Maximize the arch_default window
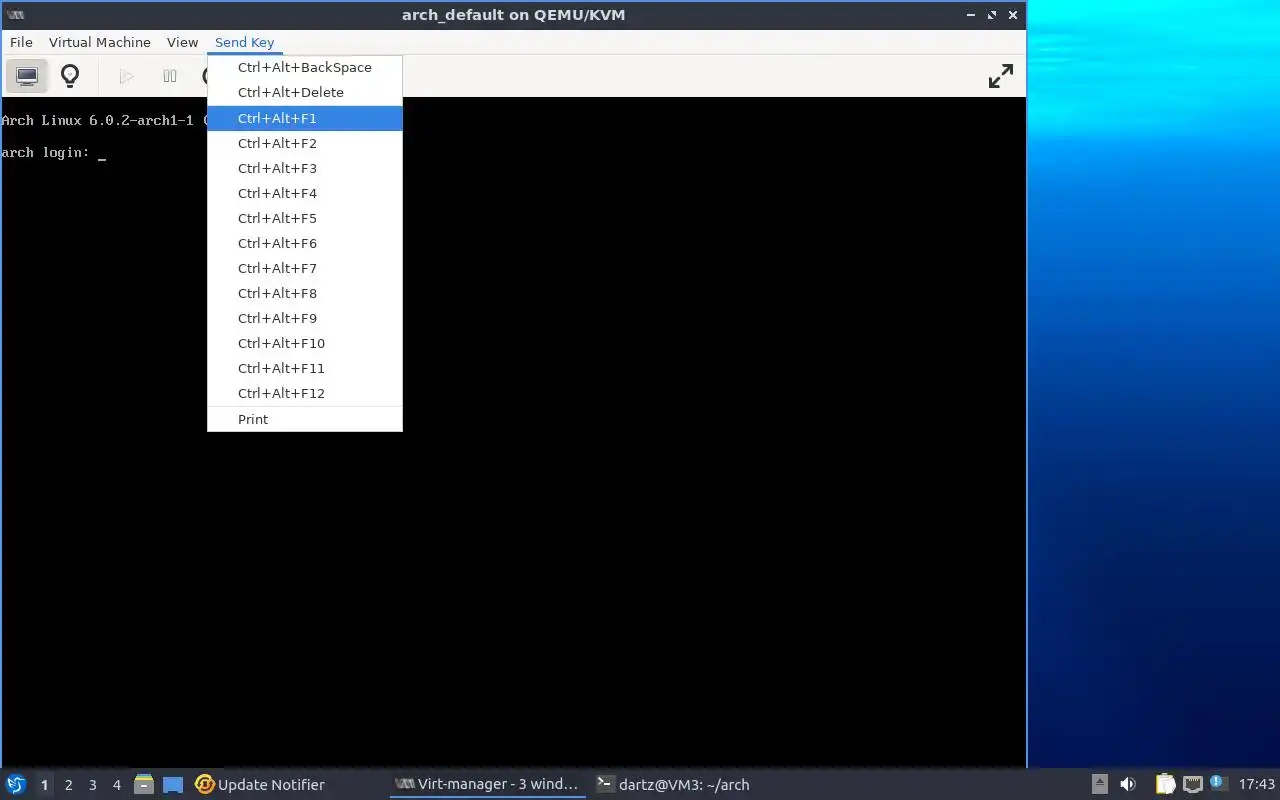This screenshot has height=800, width=1280. pyautogui.click(x=992, y=15)
